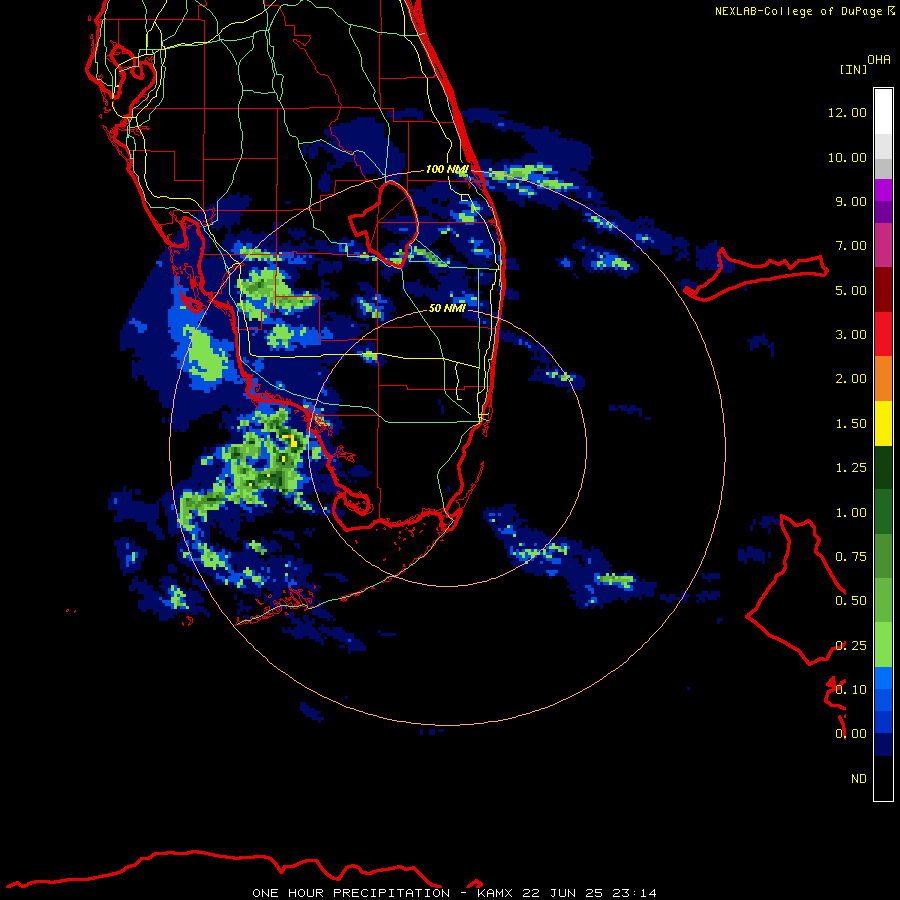900x900 pixels.
Task: Pick the dark red swatch near 5.00
Action: (x=883, y=290)
